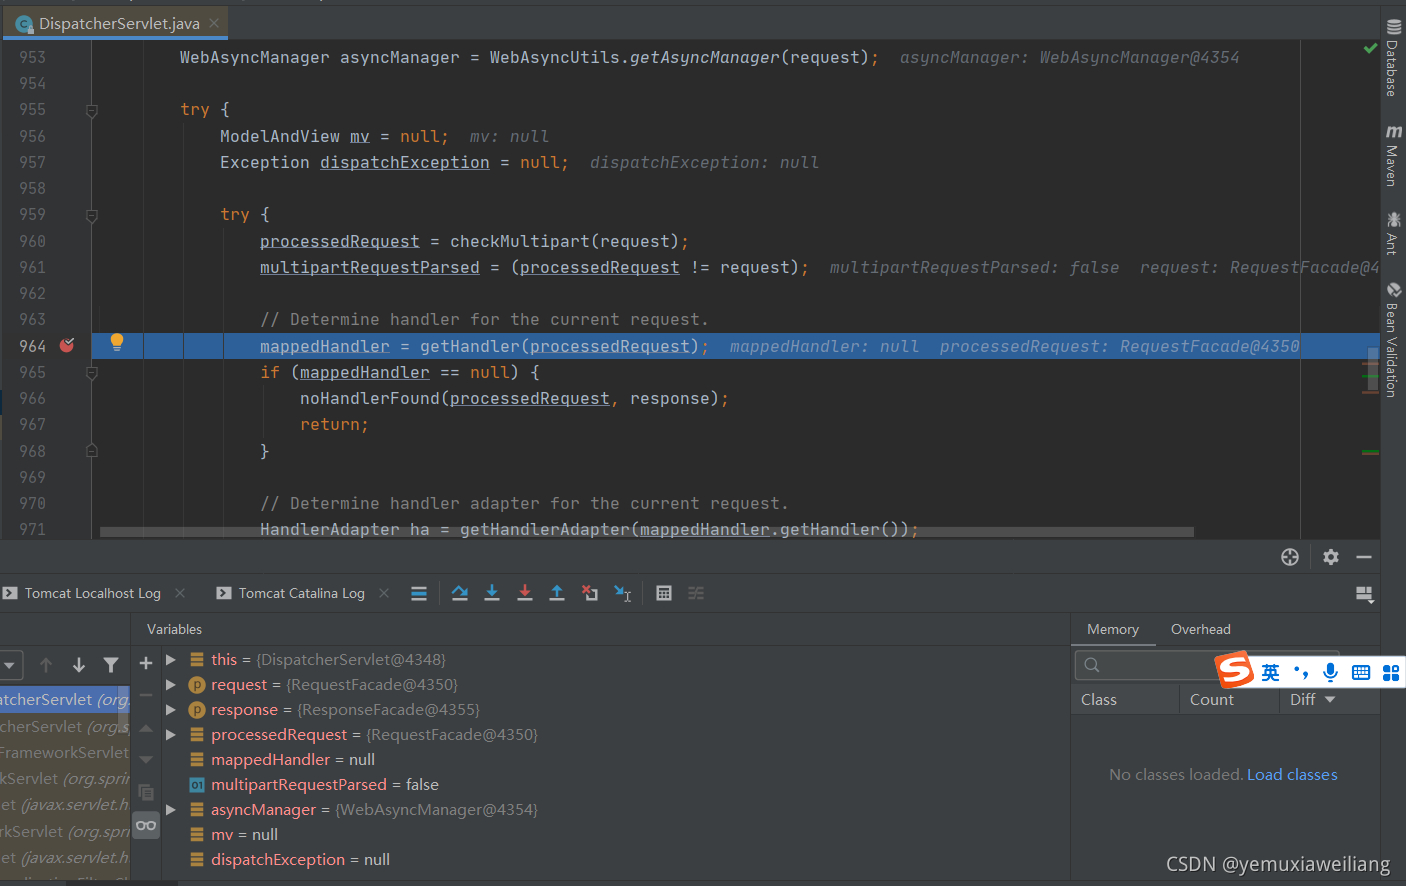This screenshot has height=886, width=1406.
Task: Switch to the Memory tab
Action: click(1113, 629)
